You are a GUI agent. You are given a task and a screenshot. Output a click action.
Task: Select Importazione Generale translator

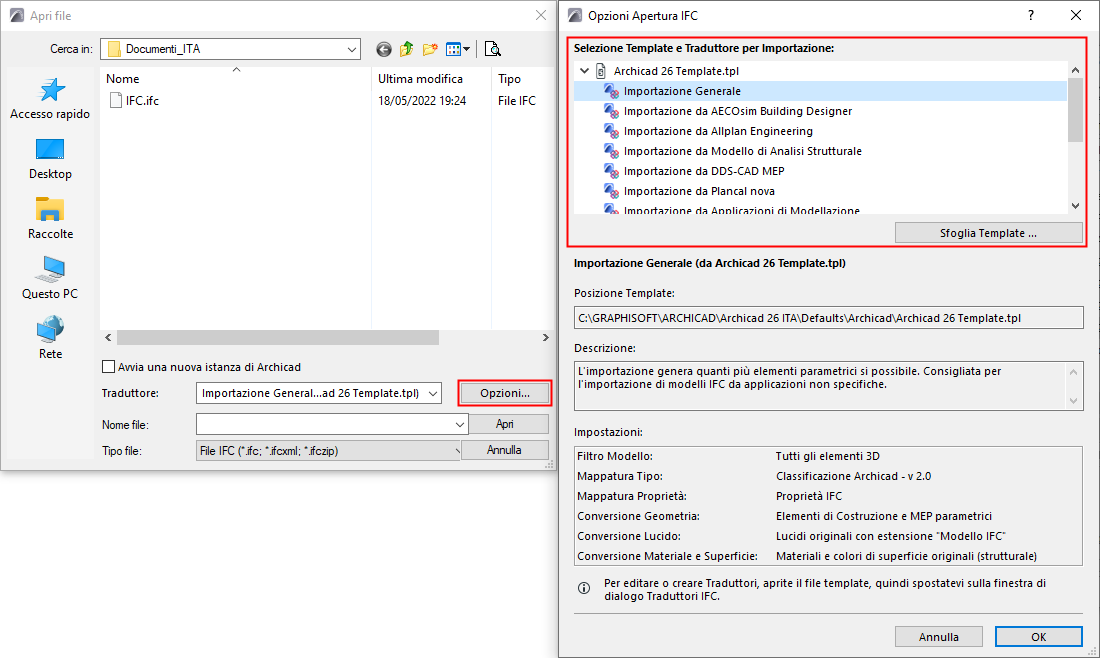point(819,91)
